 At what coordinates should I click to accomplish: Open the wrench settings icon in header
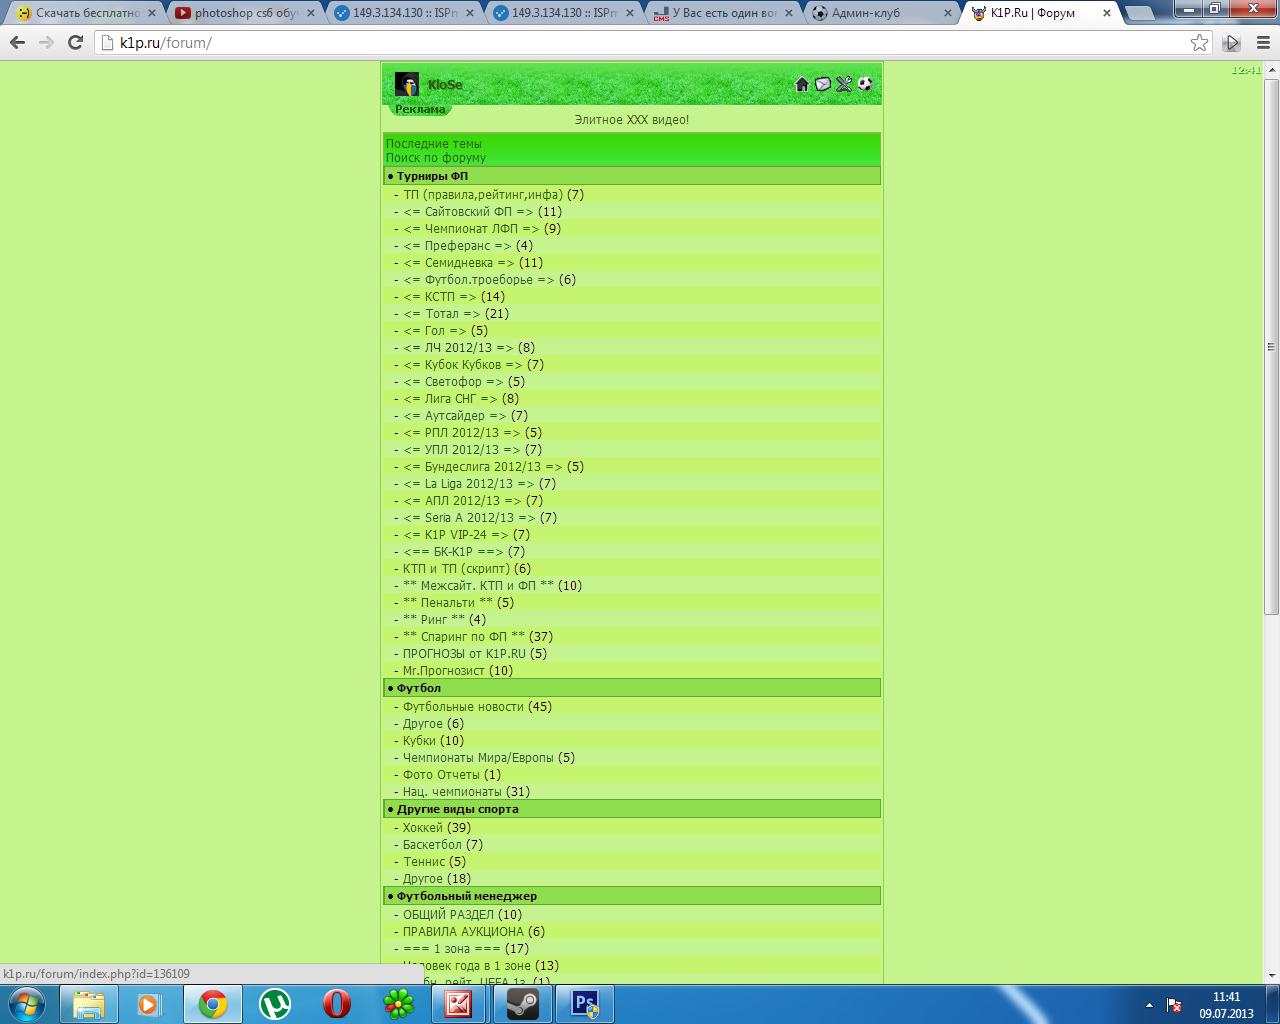click(844, 84)
